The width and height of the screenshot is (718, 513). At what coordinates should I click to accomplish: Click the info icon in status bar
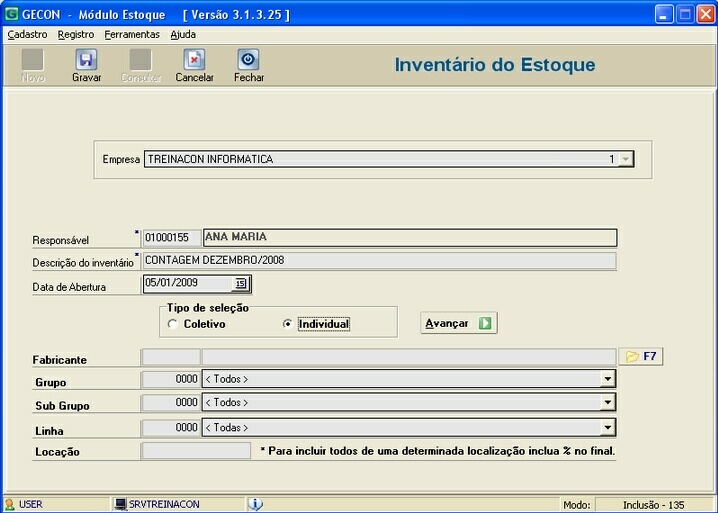(x=256, y=504)
